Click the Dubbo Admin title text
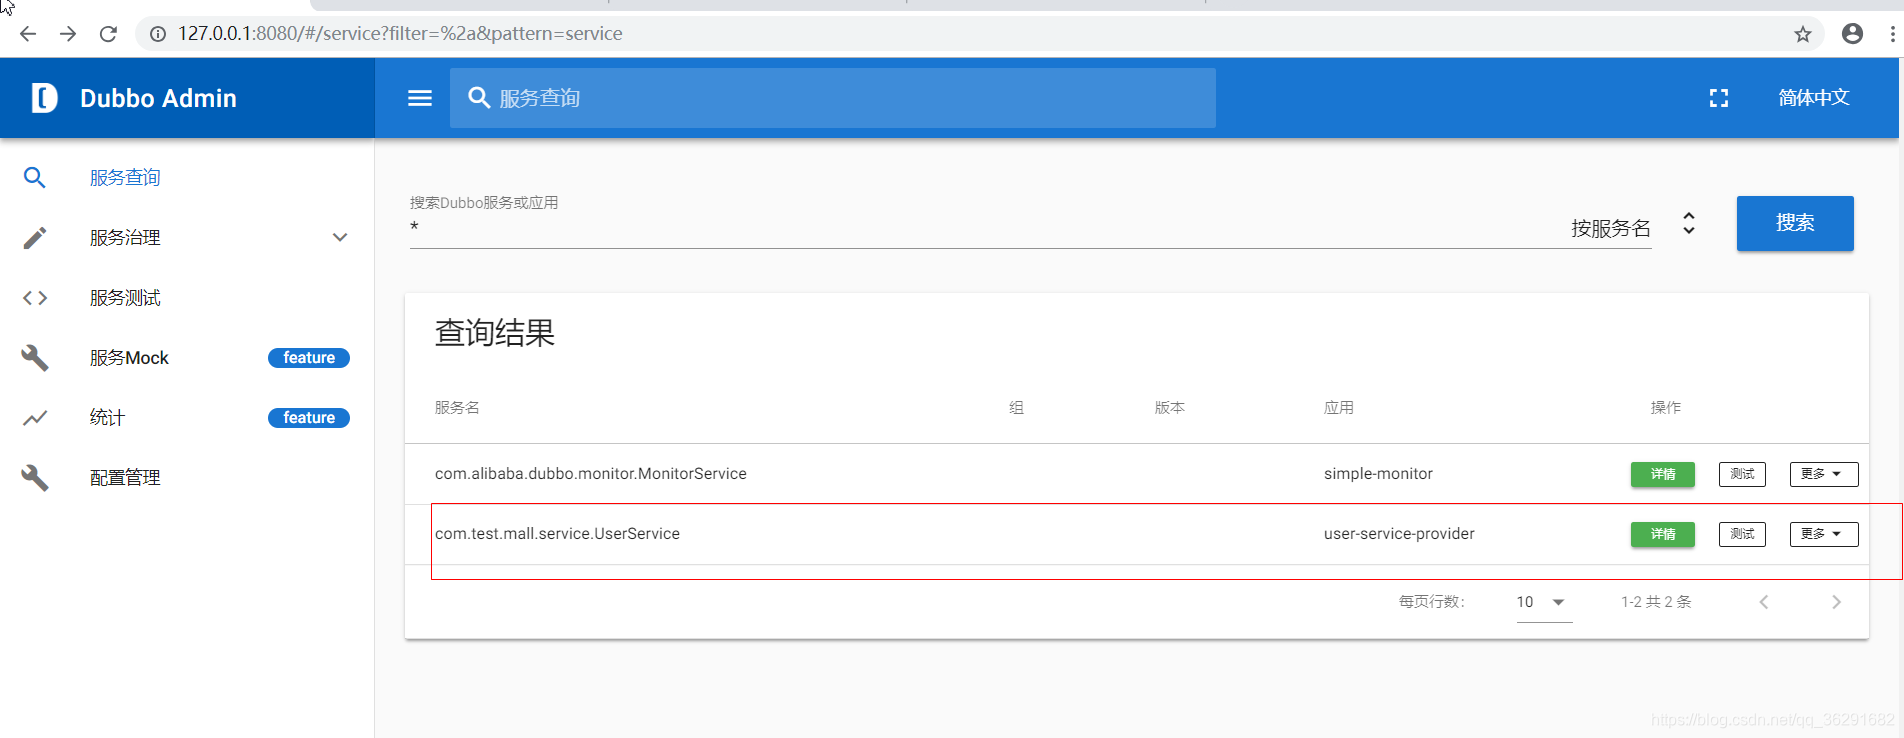This screenshot has width=1904, height=738. tap(158, 98)
